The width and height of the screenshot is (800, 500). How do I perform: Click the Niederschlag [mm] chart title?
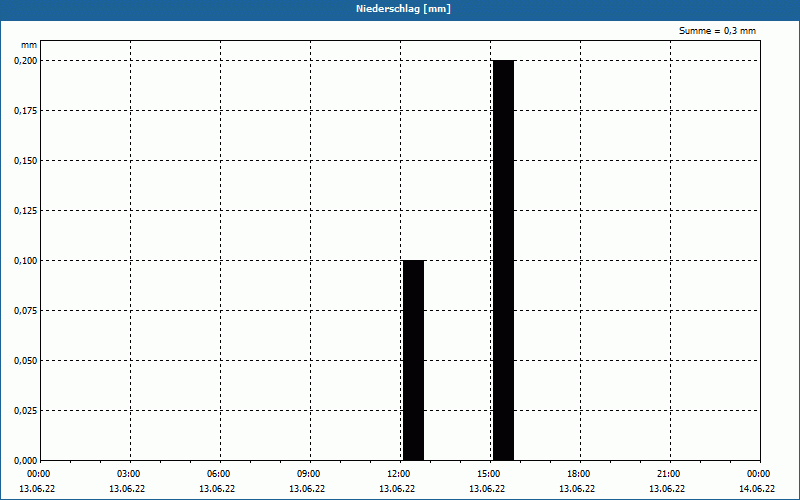pyautogui.click(x=403, y=9)
